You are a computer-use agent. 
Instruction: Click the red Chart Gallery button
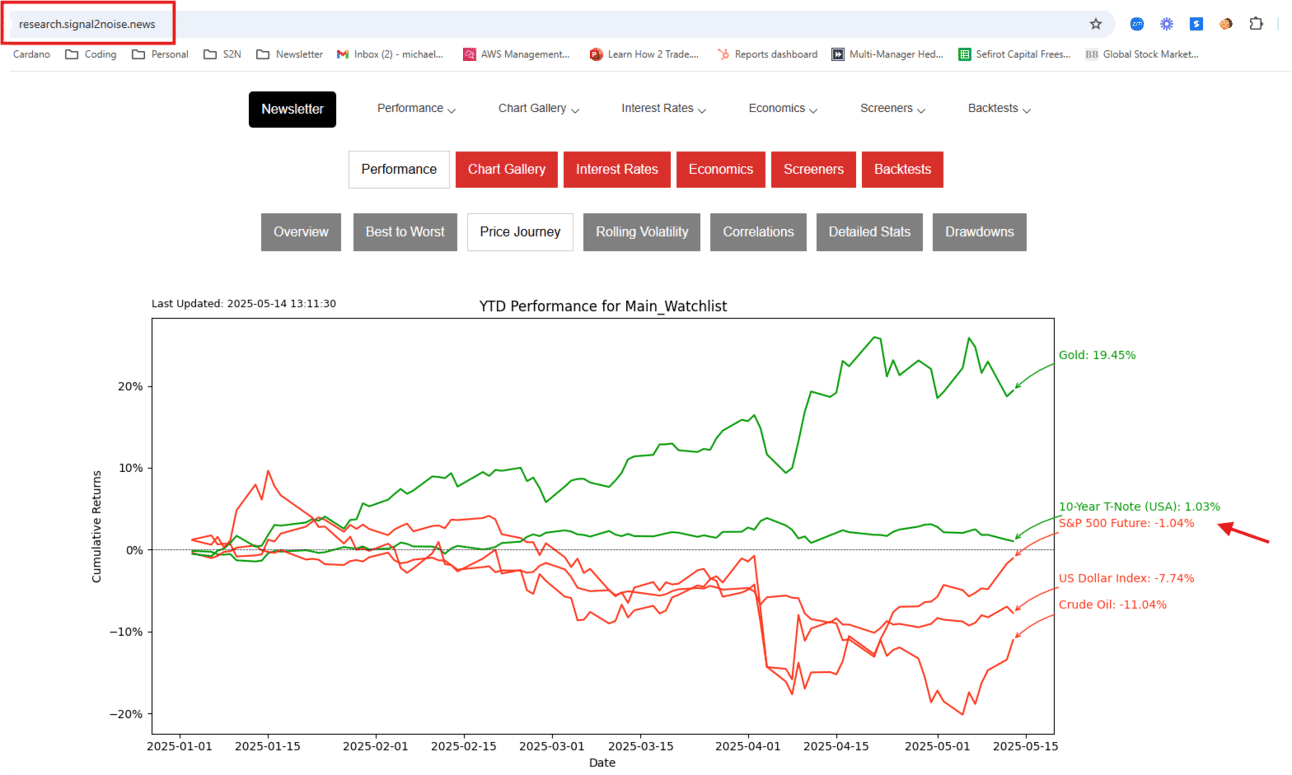[506, 170]
